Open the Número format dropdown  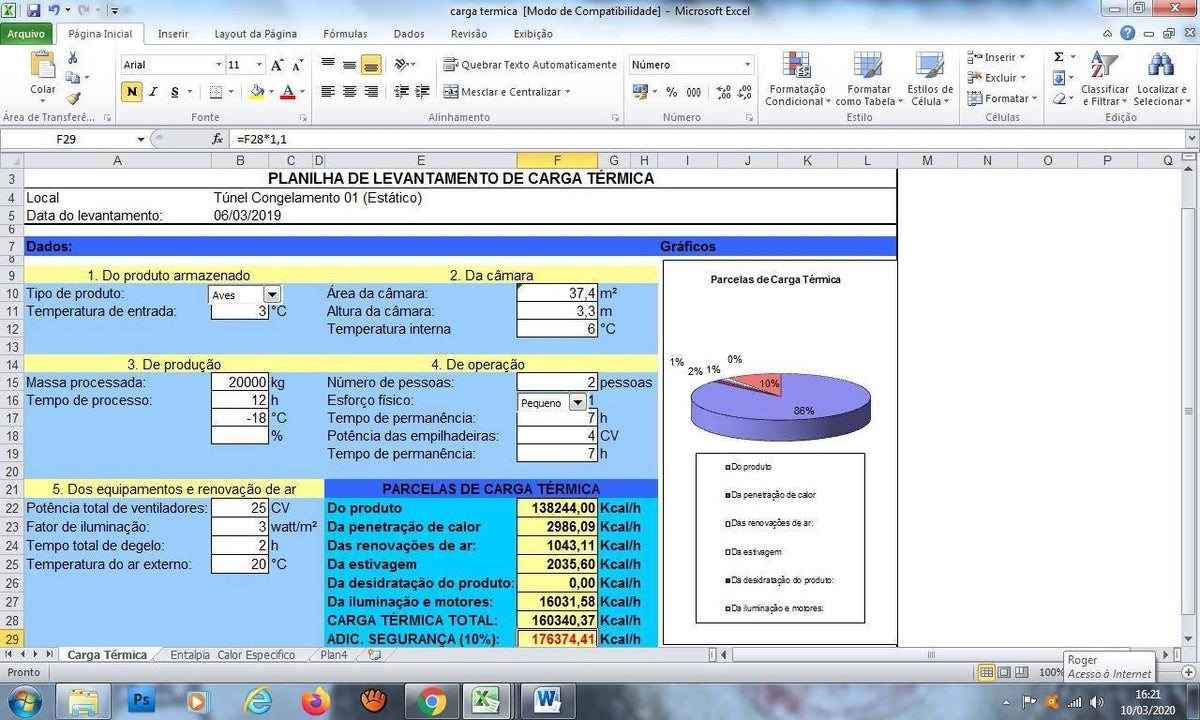click(x=747, y=65)
